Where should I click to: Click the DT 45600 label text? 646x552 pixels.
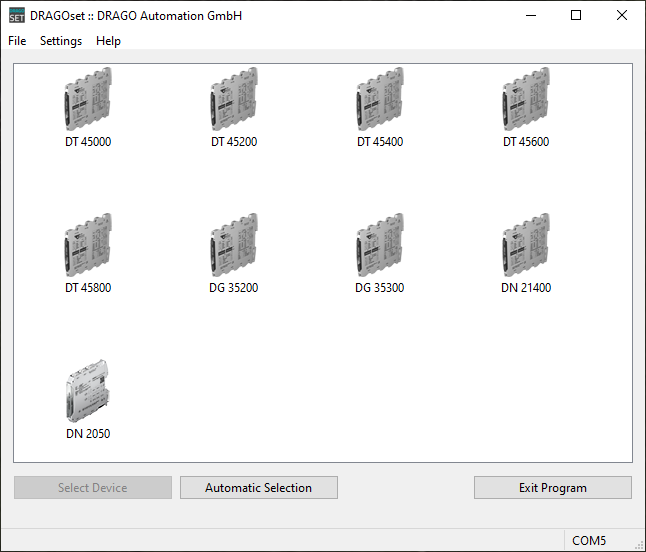click(x=526, y=142)
